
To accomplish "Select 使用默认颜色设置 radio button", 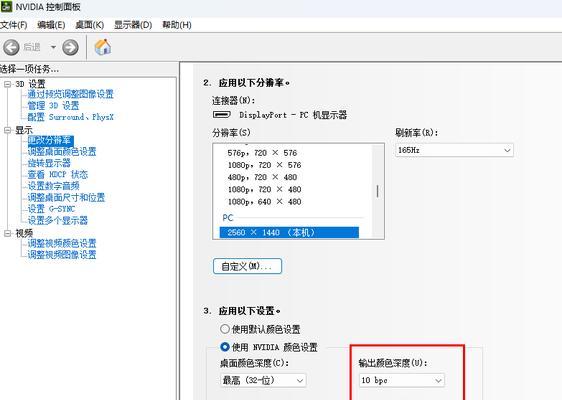I will pyautogui.click(x=225, y=329).
